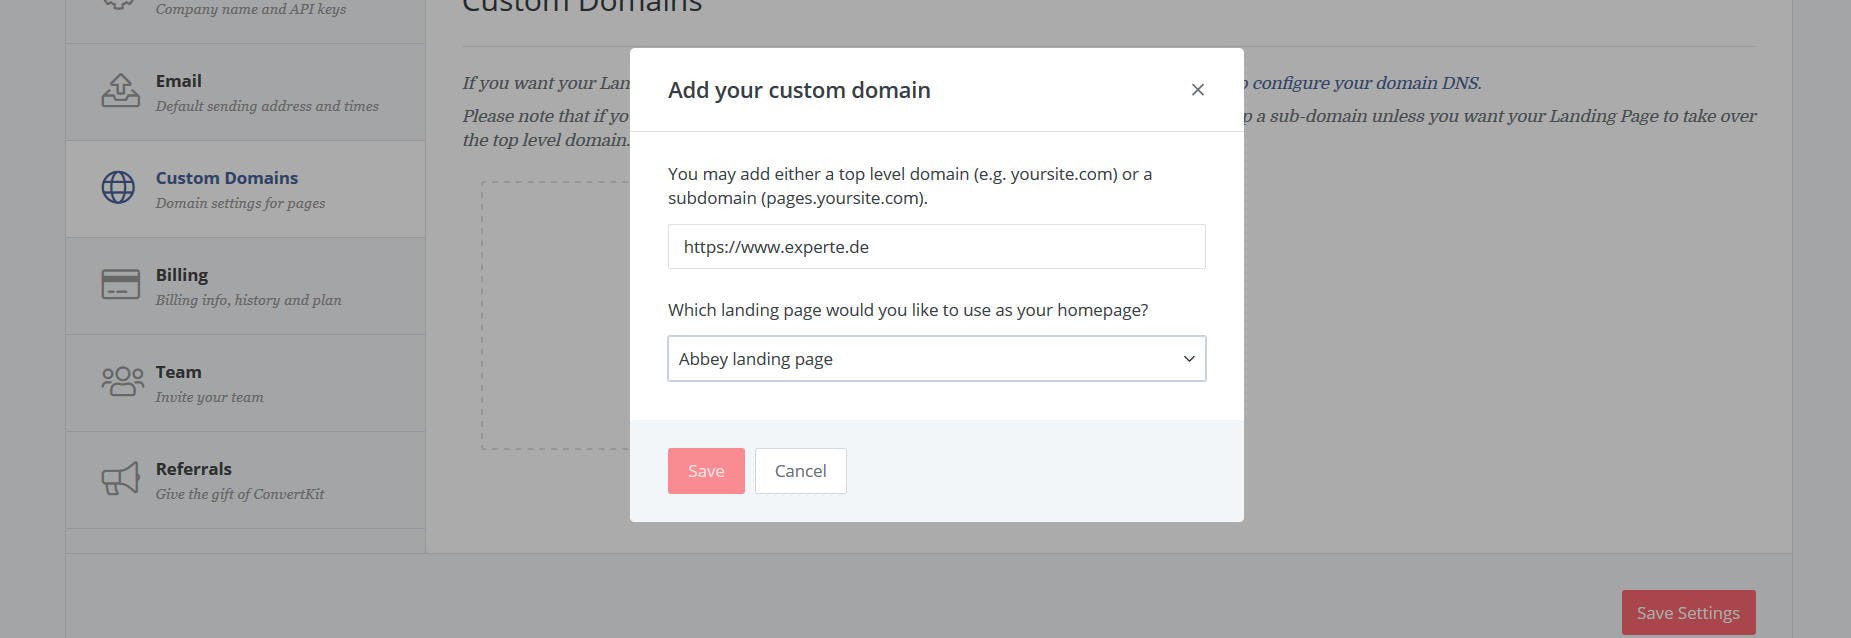Select the Referrals megaphone icon
The image size is (1851, 638).
coord(119,479)
